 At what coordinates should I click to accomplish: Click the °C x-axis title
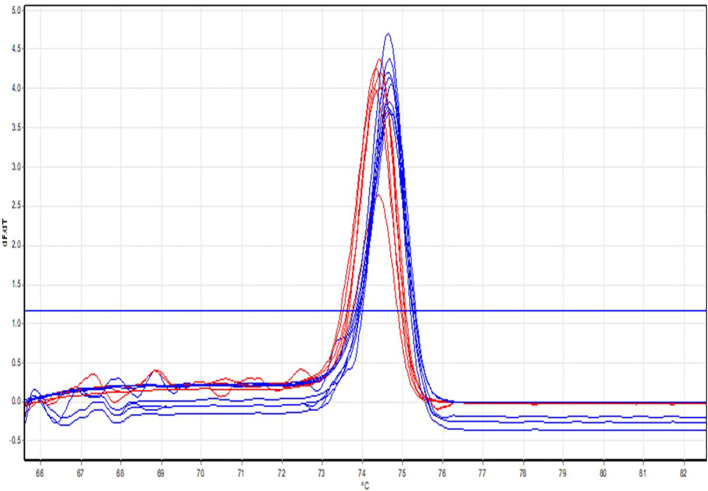[x=365, y=486]
